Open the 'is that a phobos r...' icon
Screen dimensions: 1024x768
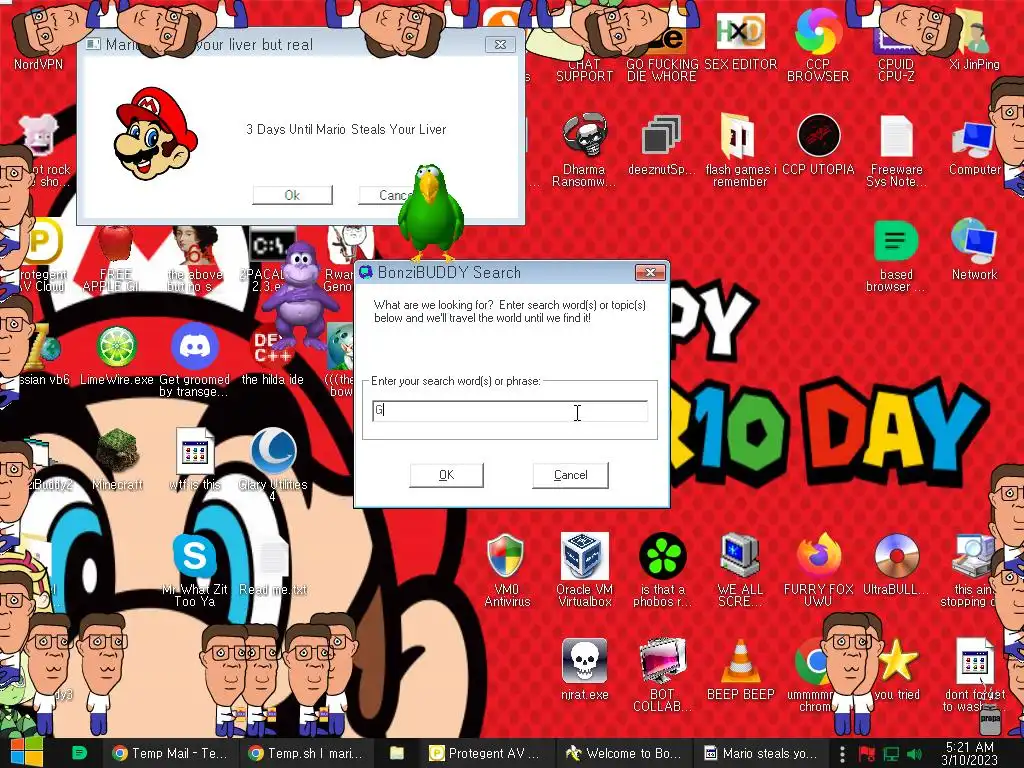662,570
